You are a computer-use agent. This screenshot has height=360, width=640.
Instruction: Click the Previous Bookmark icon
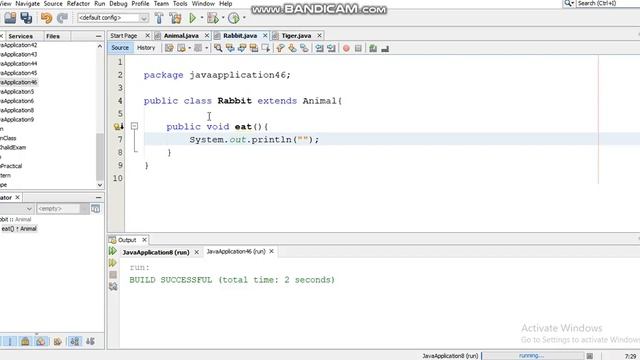coord(280,48)
